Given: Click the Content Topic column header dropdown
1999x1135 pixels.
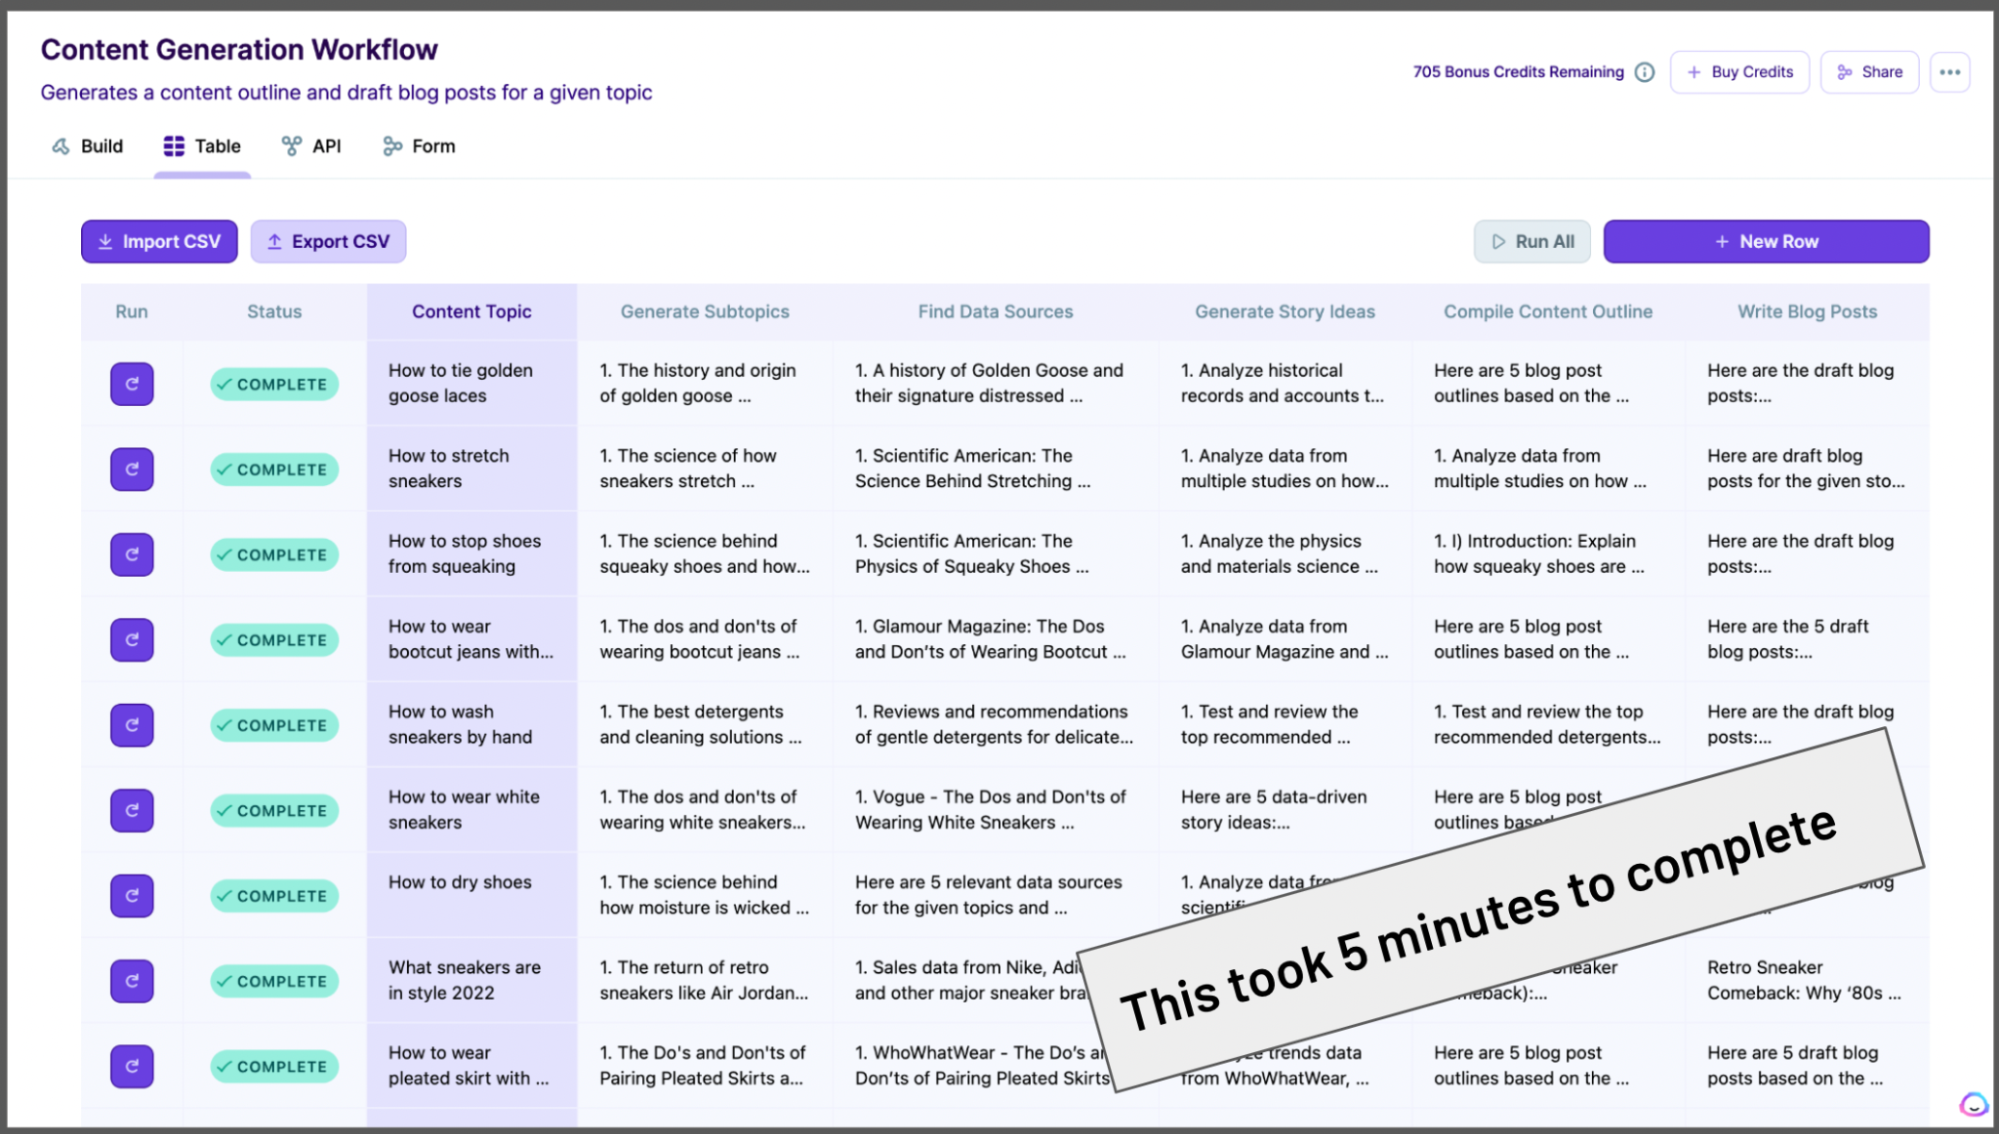Looking at the screenshot, I should (x=472, y=310).
